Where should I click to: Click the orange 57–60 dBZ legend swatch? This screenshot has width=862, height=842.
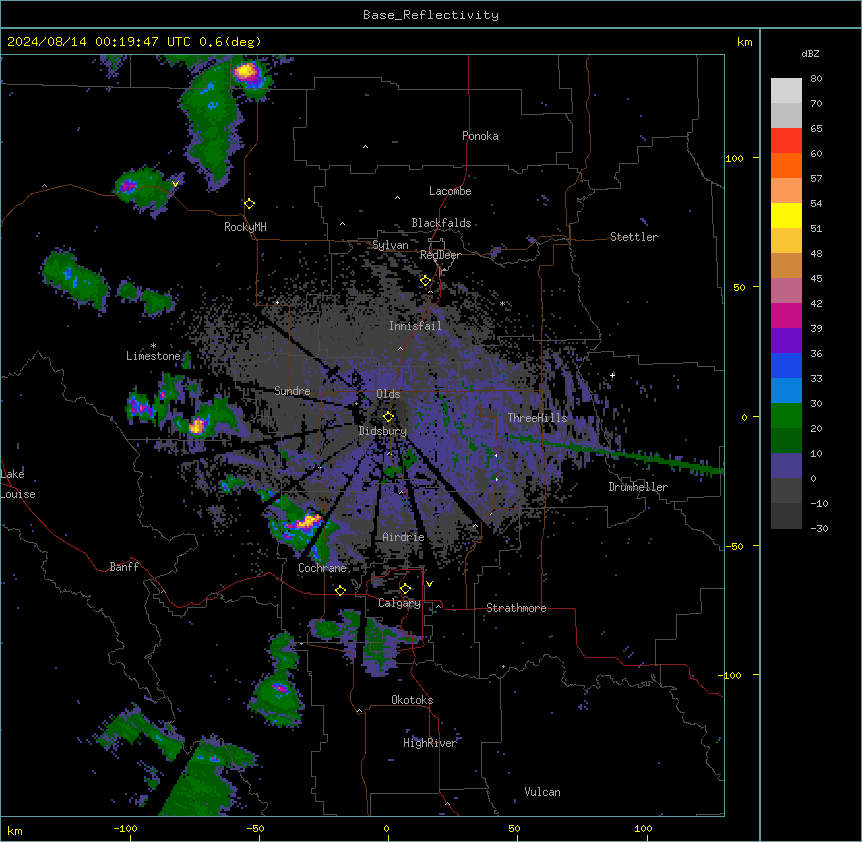tap(786, 165)
